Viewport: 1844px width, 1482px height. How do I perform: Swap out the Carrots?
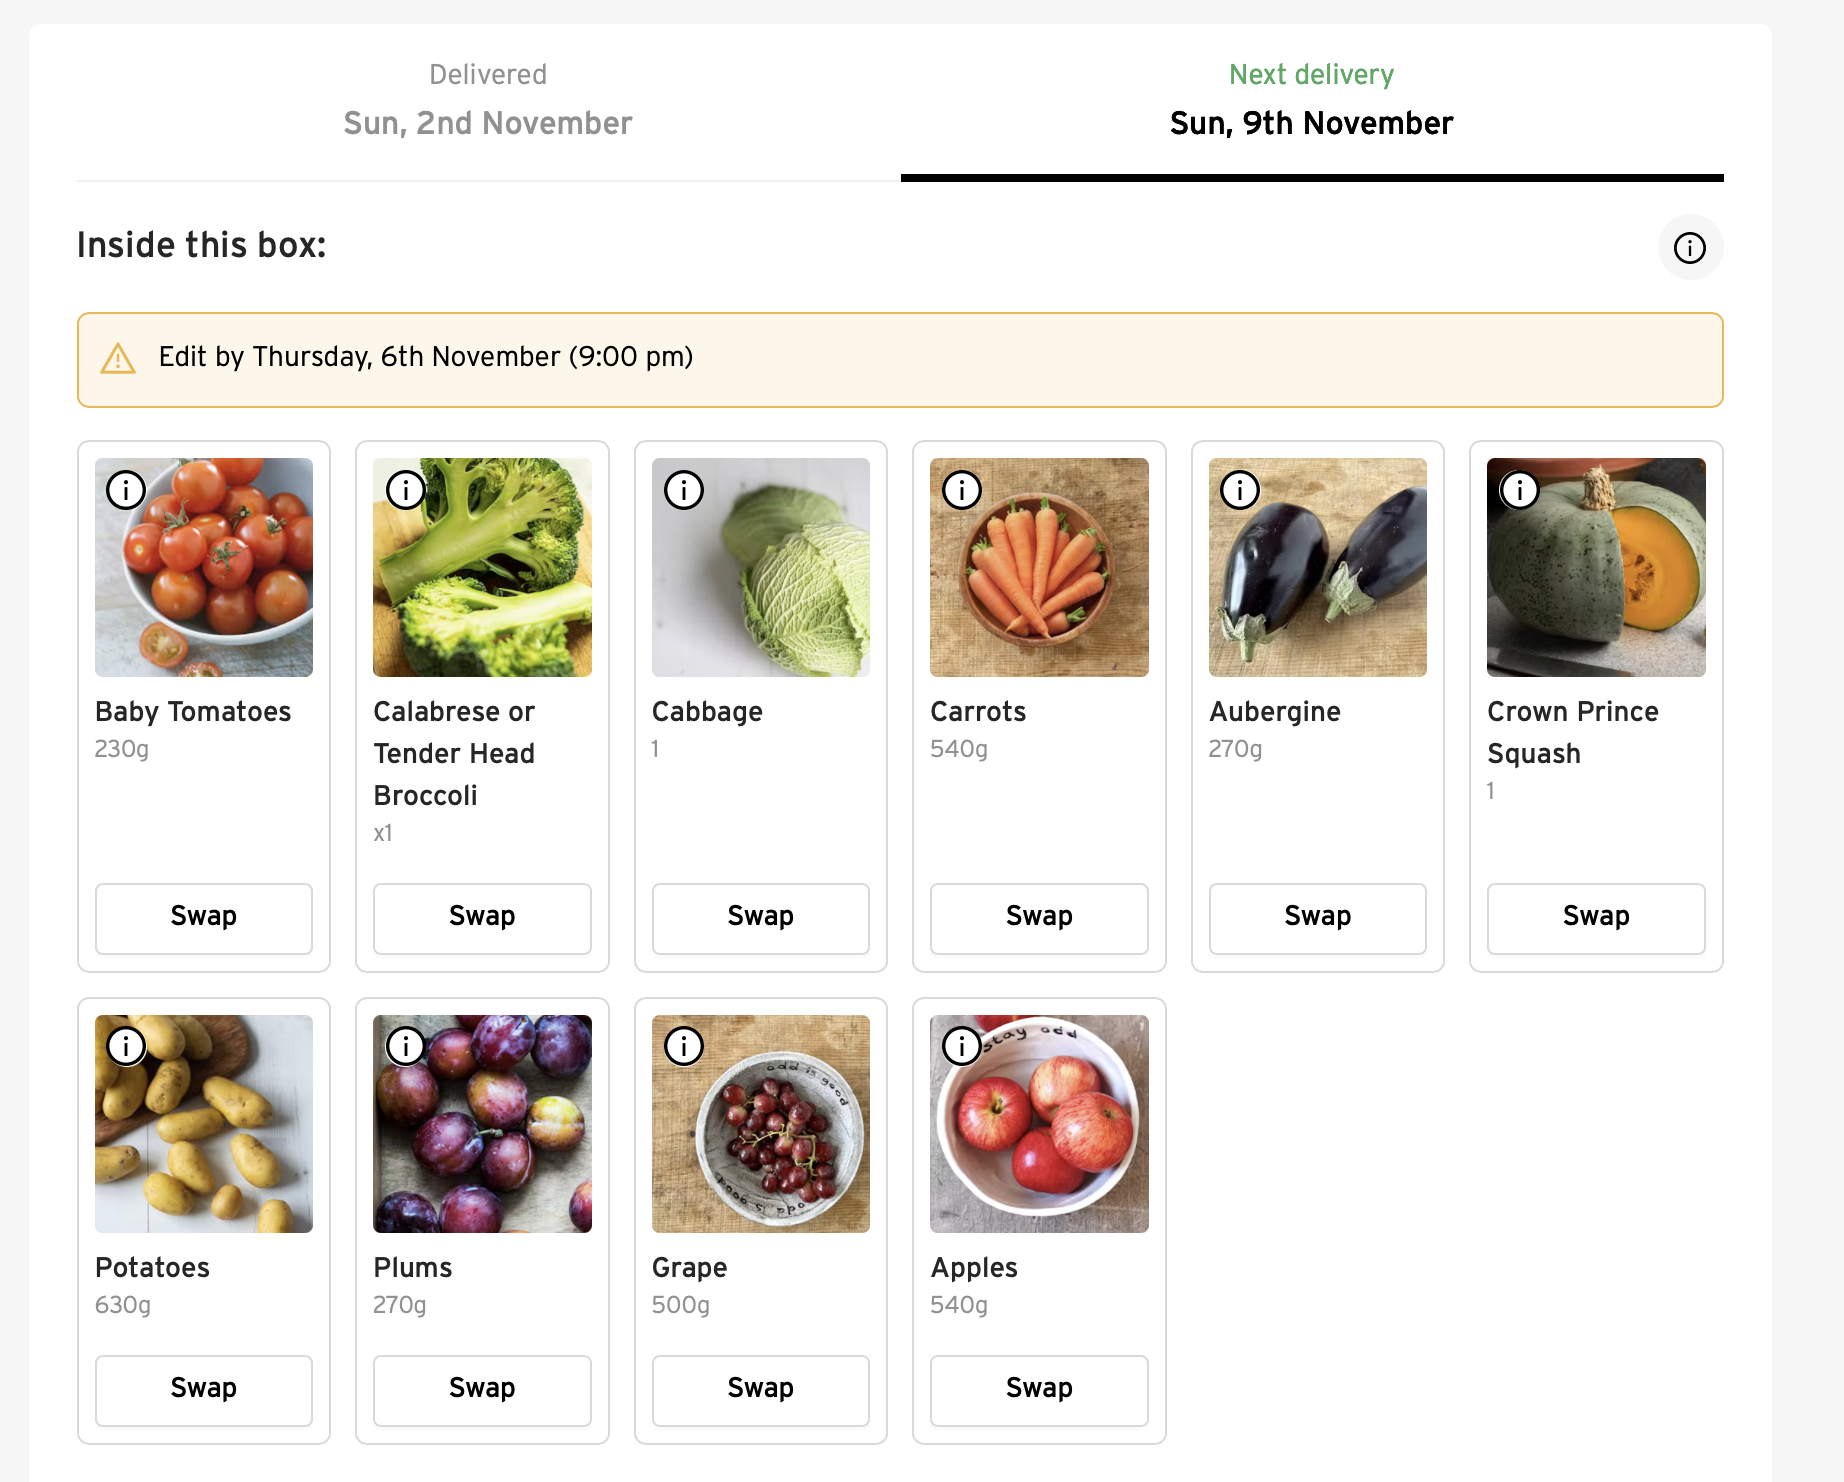tap(1039, 917)
